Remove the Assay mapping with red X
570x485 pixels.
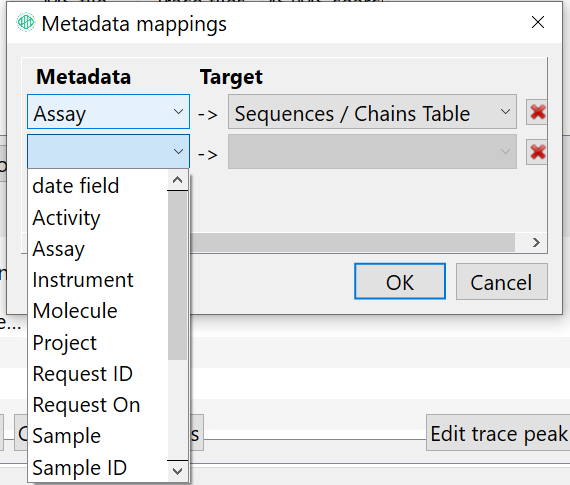(x=537, y=112)
